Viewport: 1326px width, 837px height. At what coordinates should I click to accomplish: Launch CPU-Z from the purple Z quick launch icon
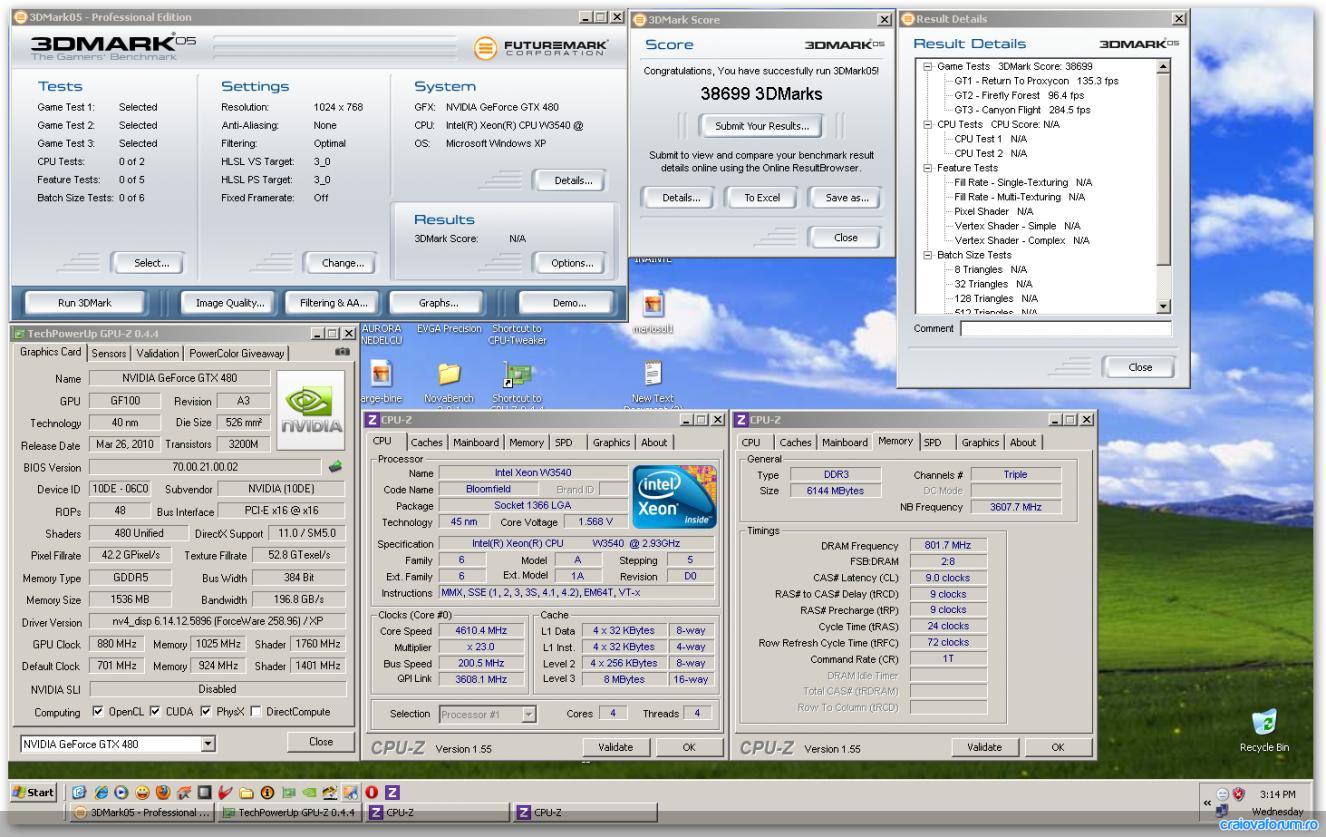click(391, 791)
